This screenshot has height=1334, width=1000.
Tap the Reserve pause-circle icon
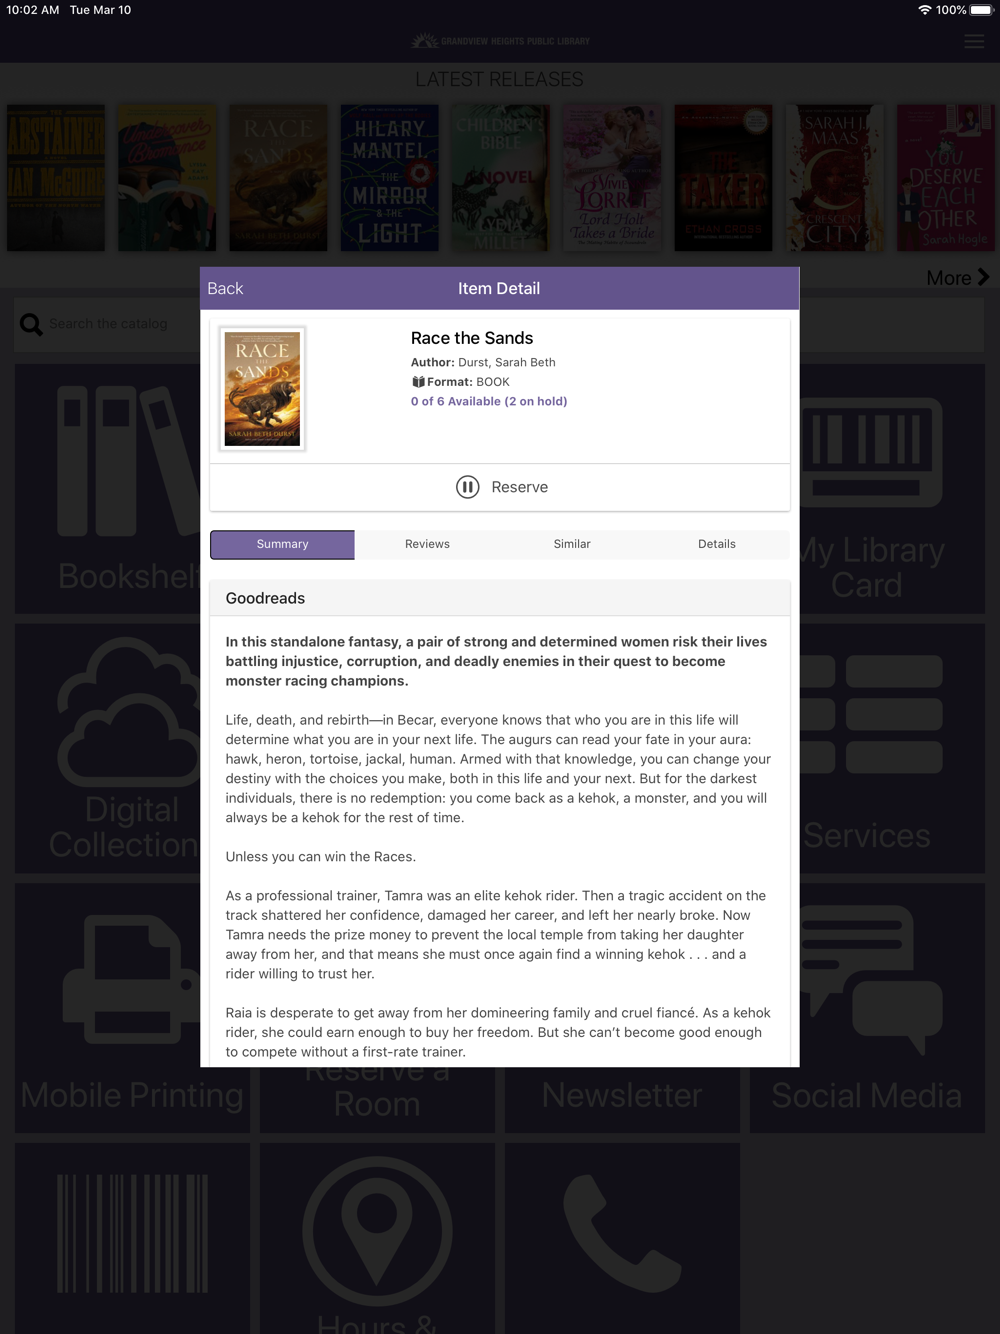[467, 487]
